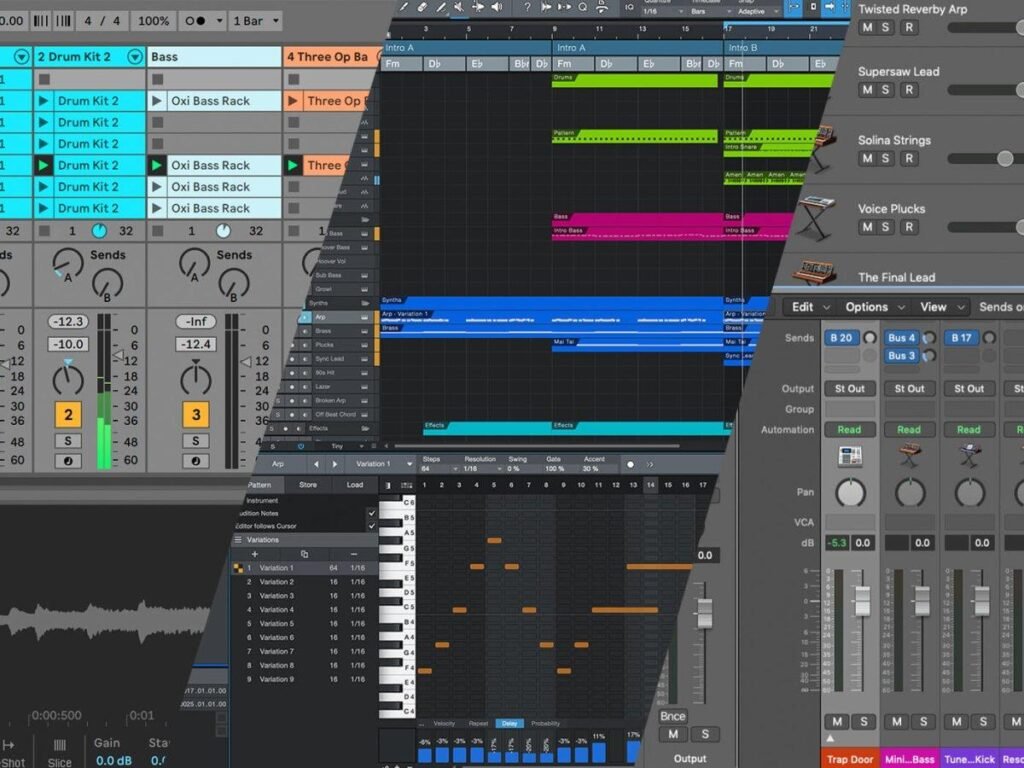This screenshot has height=768, width=1024.
Task: Open the 2 Drum Kit 2 track header dropdown
Action: tap(135, 57)
